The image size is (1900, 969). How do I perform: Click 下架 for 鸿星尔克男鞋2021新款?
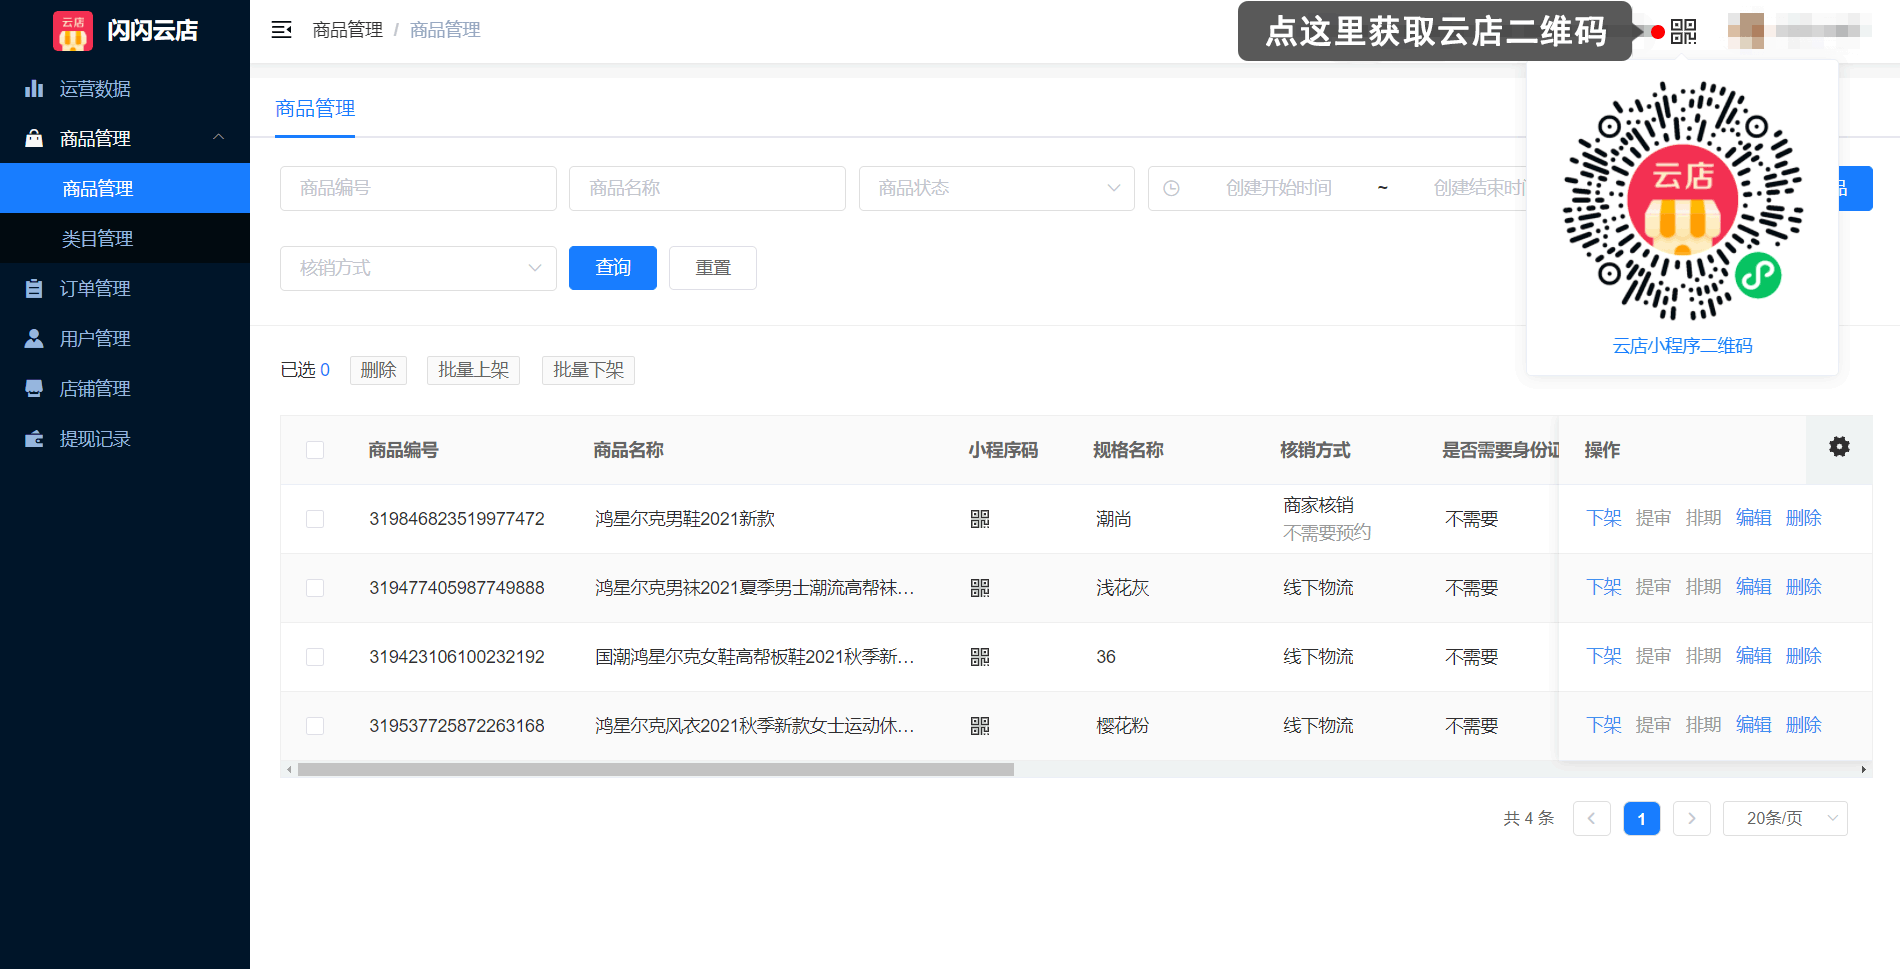tap(1604, 518)
